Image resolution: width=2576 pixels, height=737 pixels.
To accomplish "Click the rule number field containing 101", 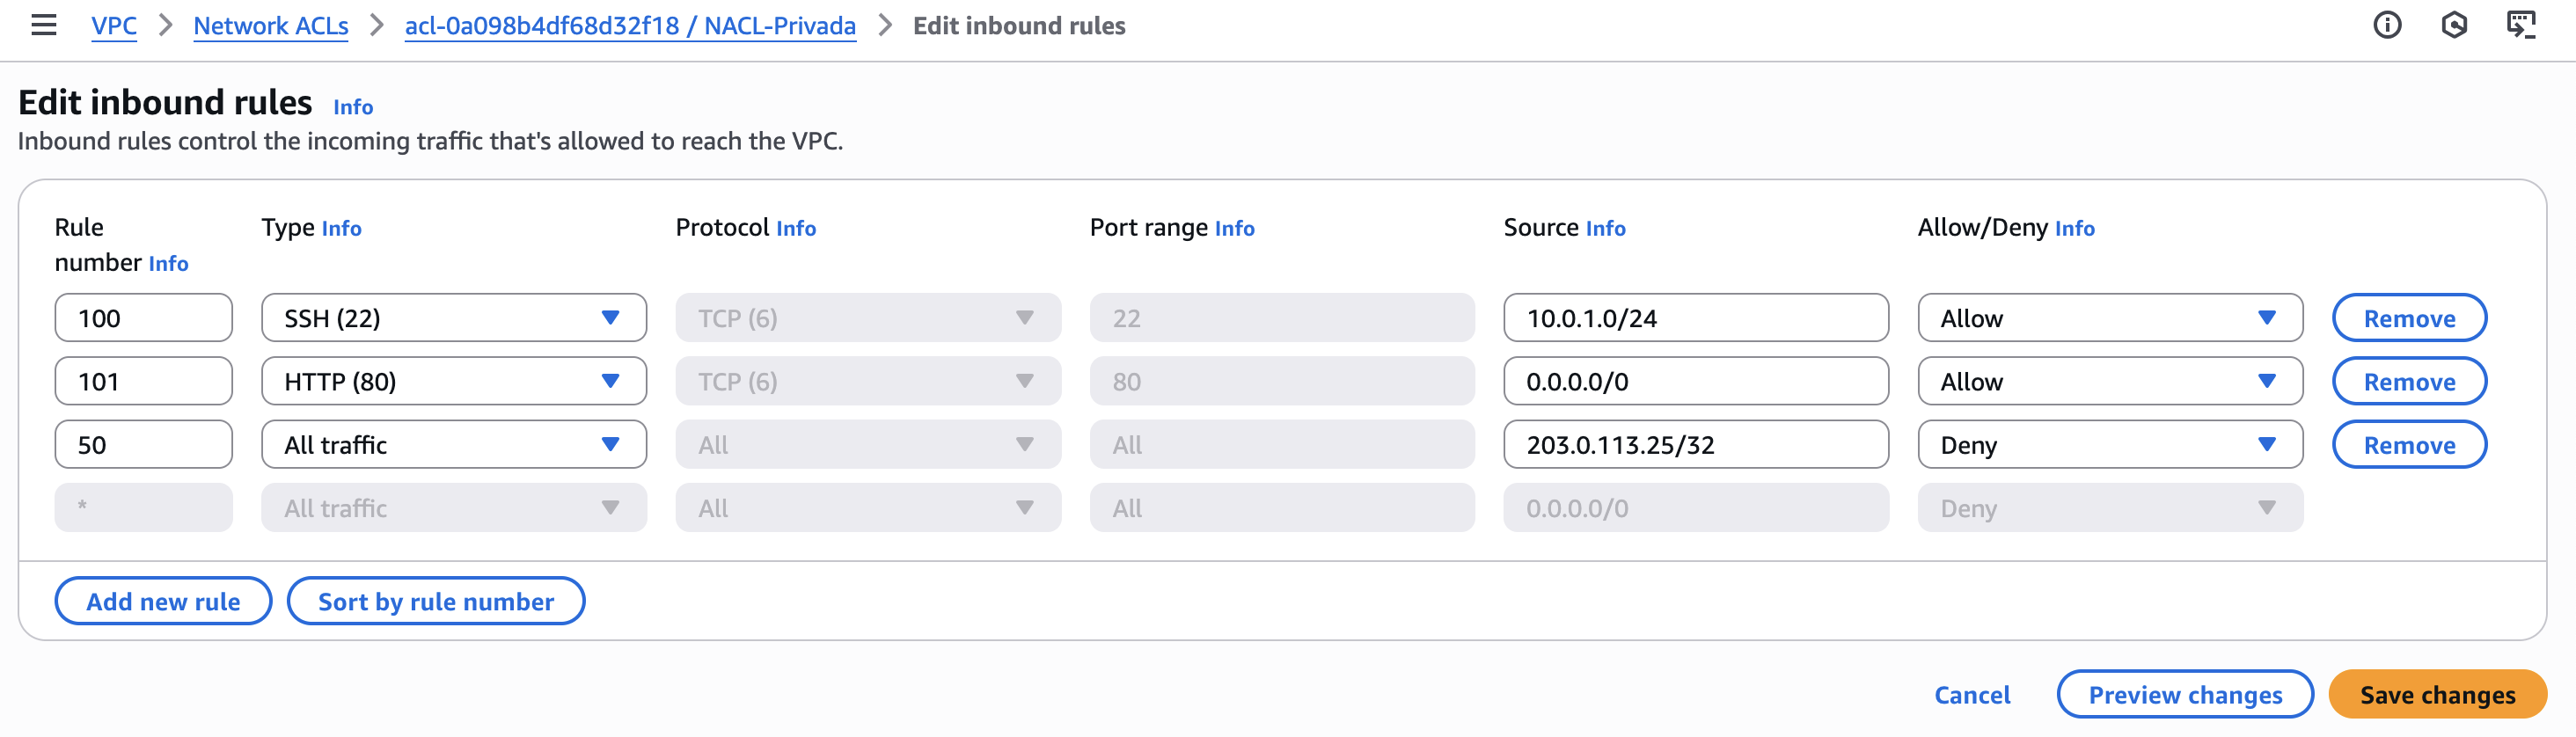I will (x=143, y=381).
